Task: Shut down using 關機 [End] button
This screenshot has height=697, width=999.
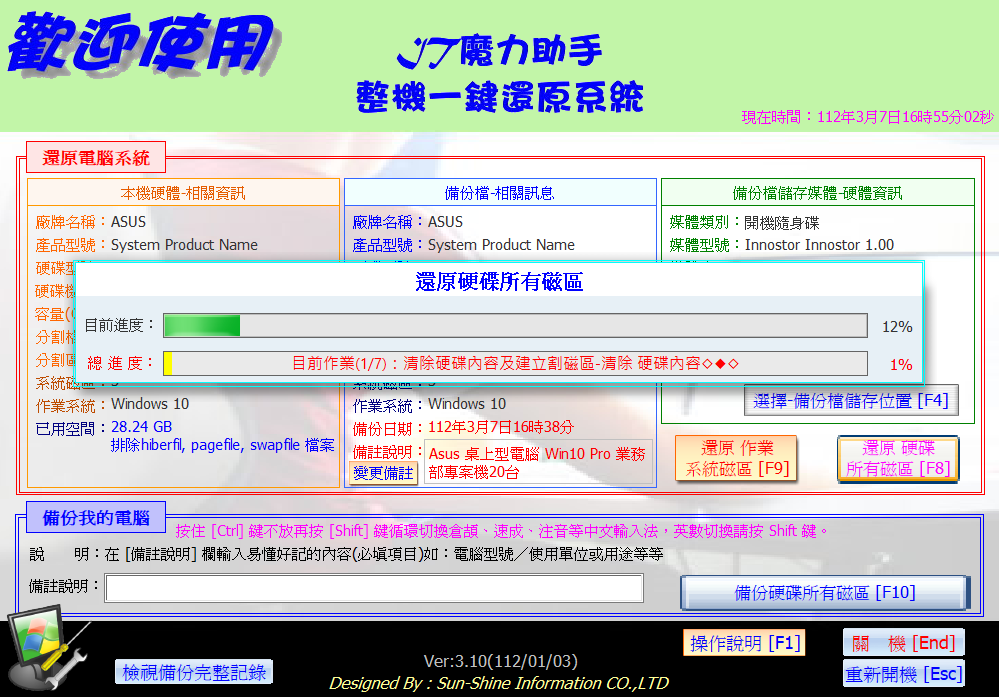Action: click(x=904, y=643)
